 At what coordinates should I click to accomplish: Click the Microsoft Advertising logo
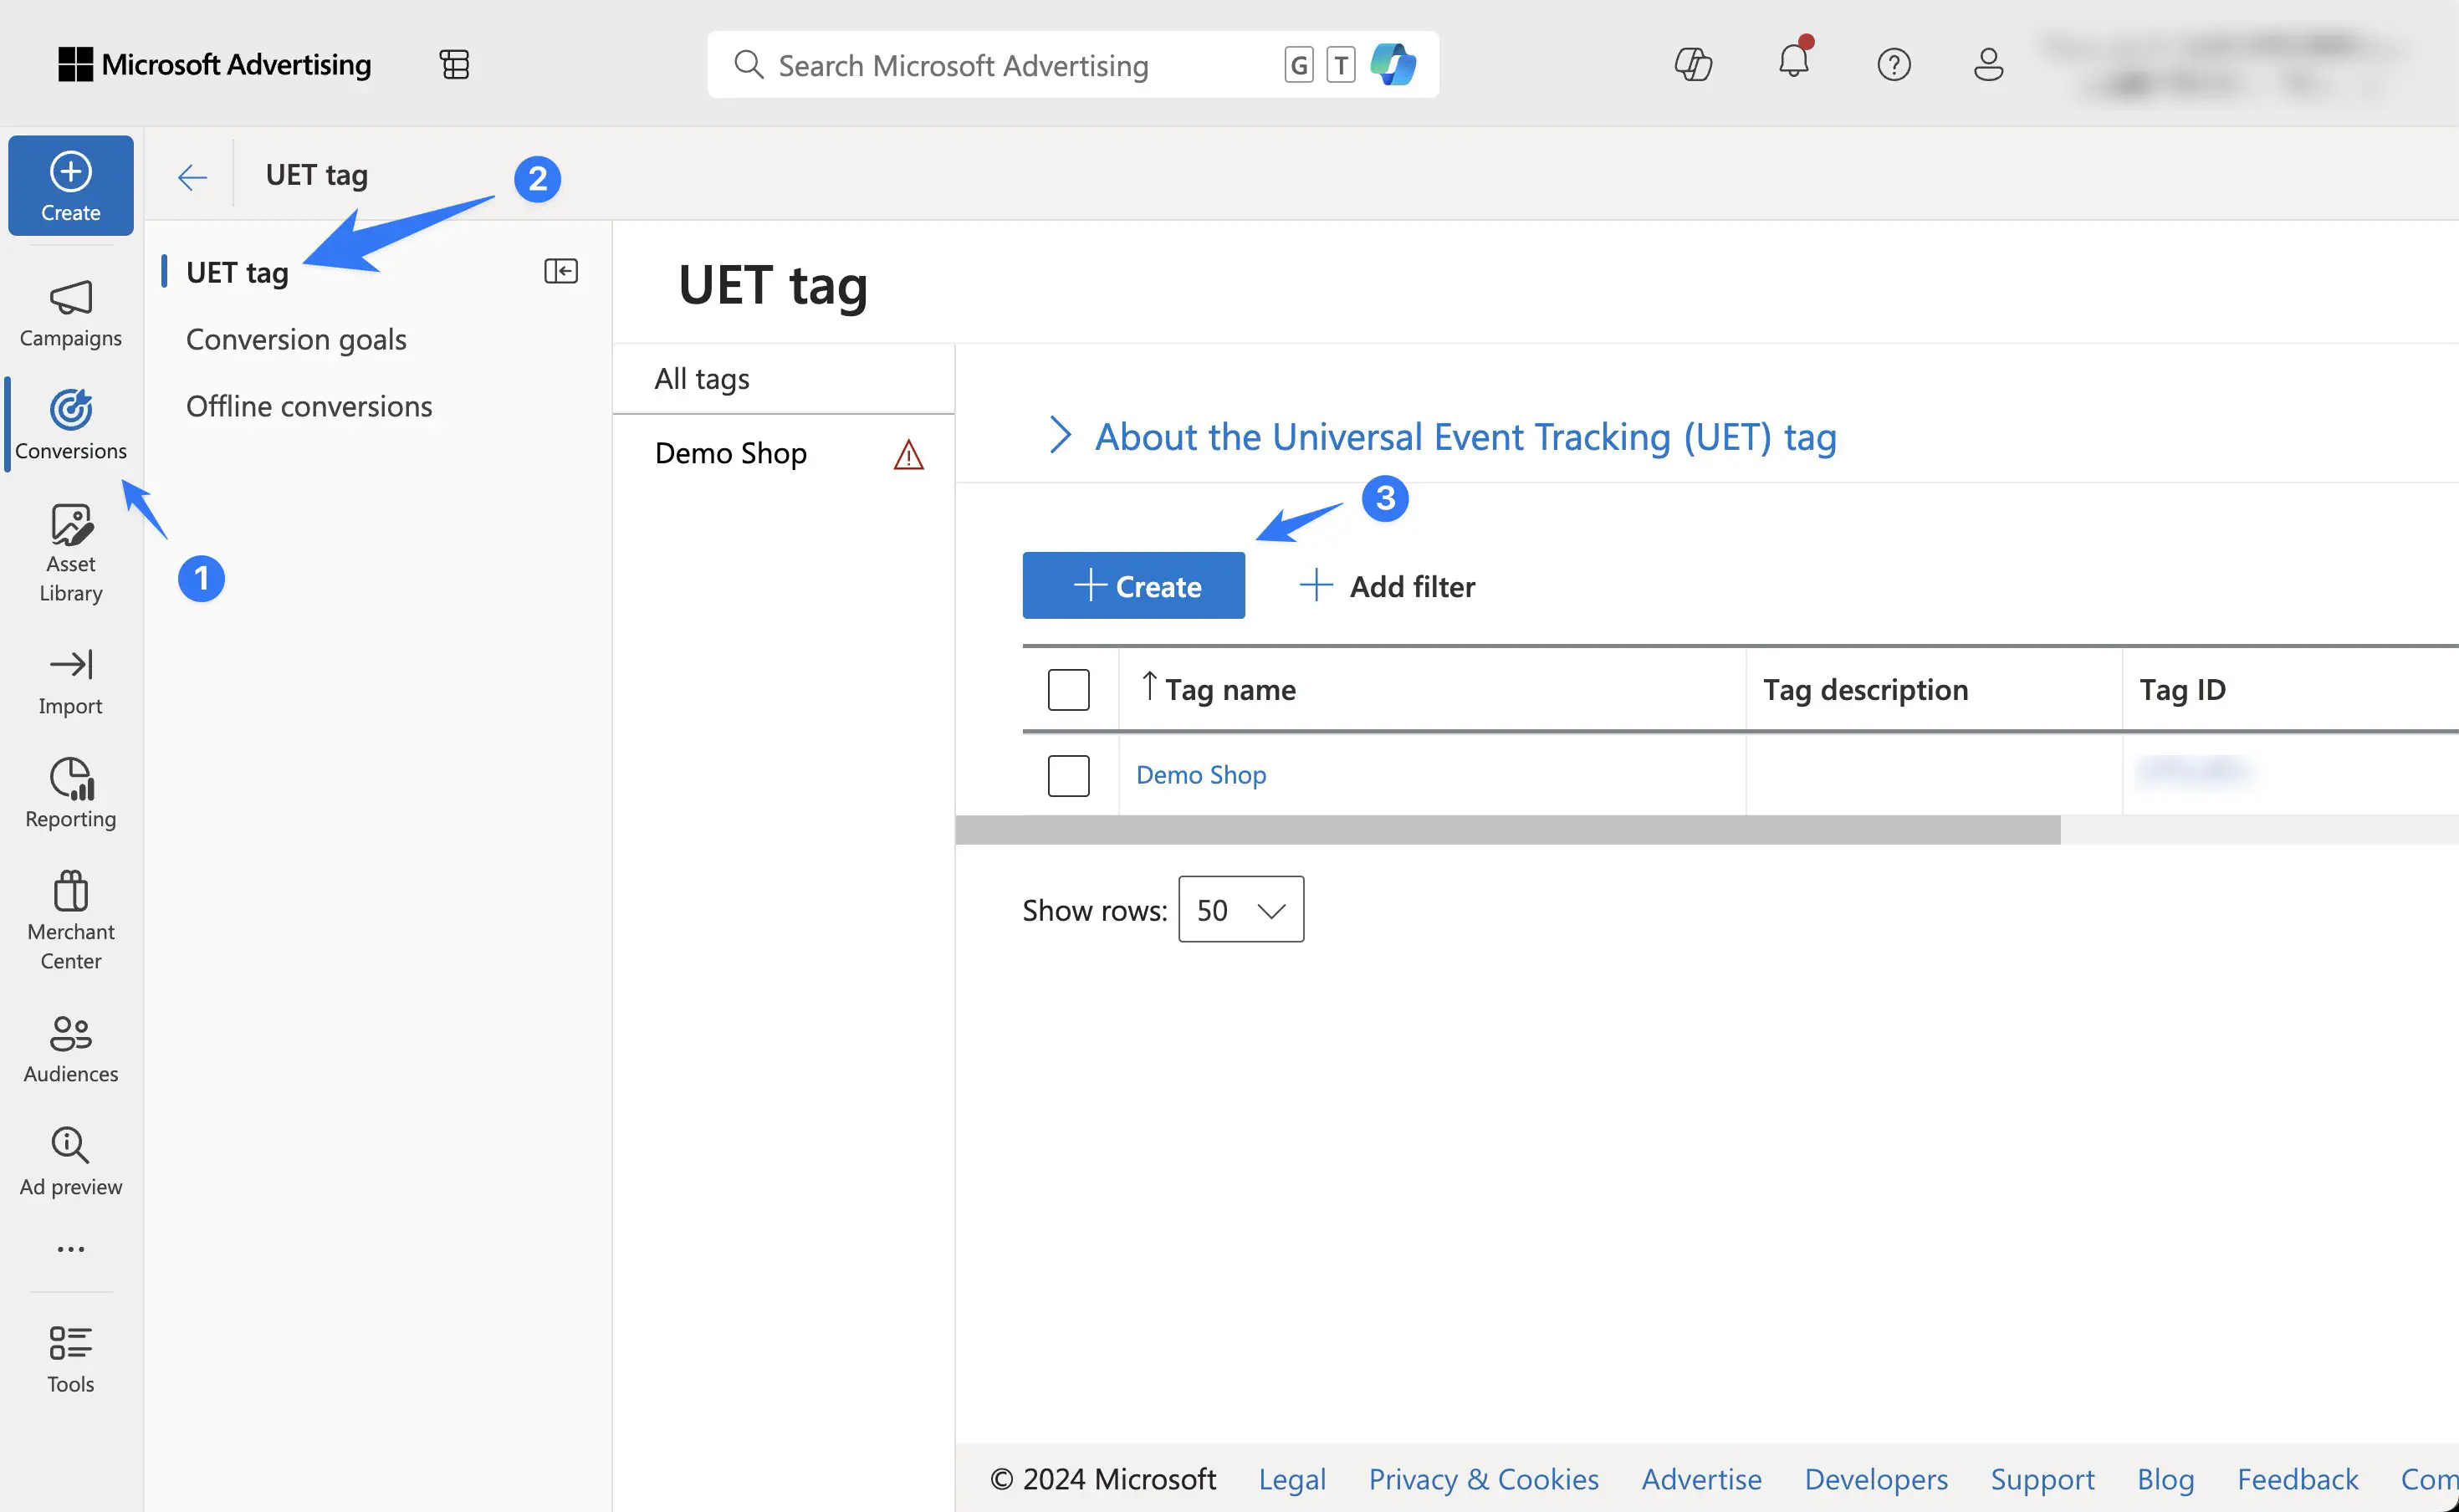214,65
